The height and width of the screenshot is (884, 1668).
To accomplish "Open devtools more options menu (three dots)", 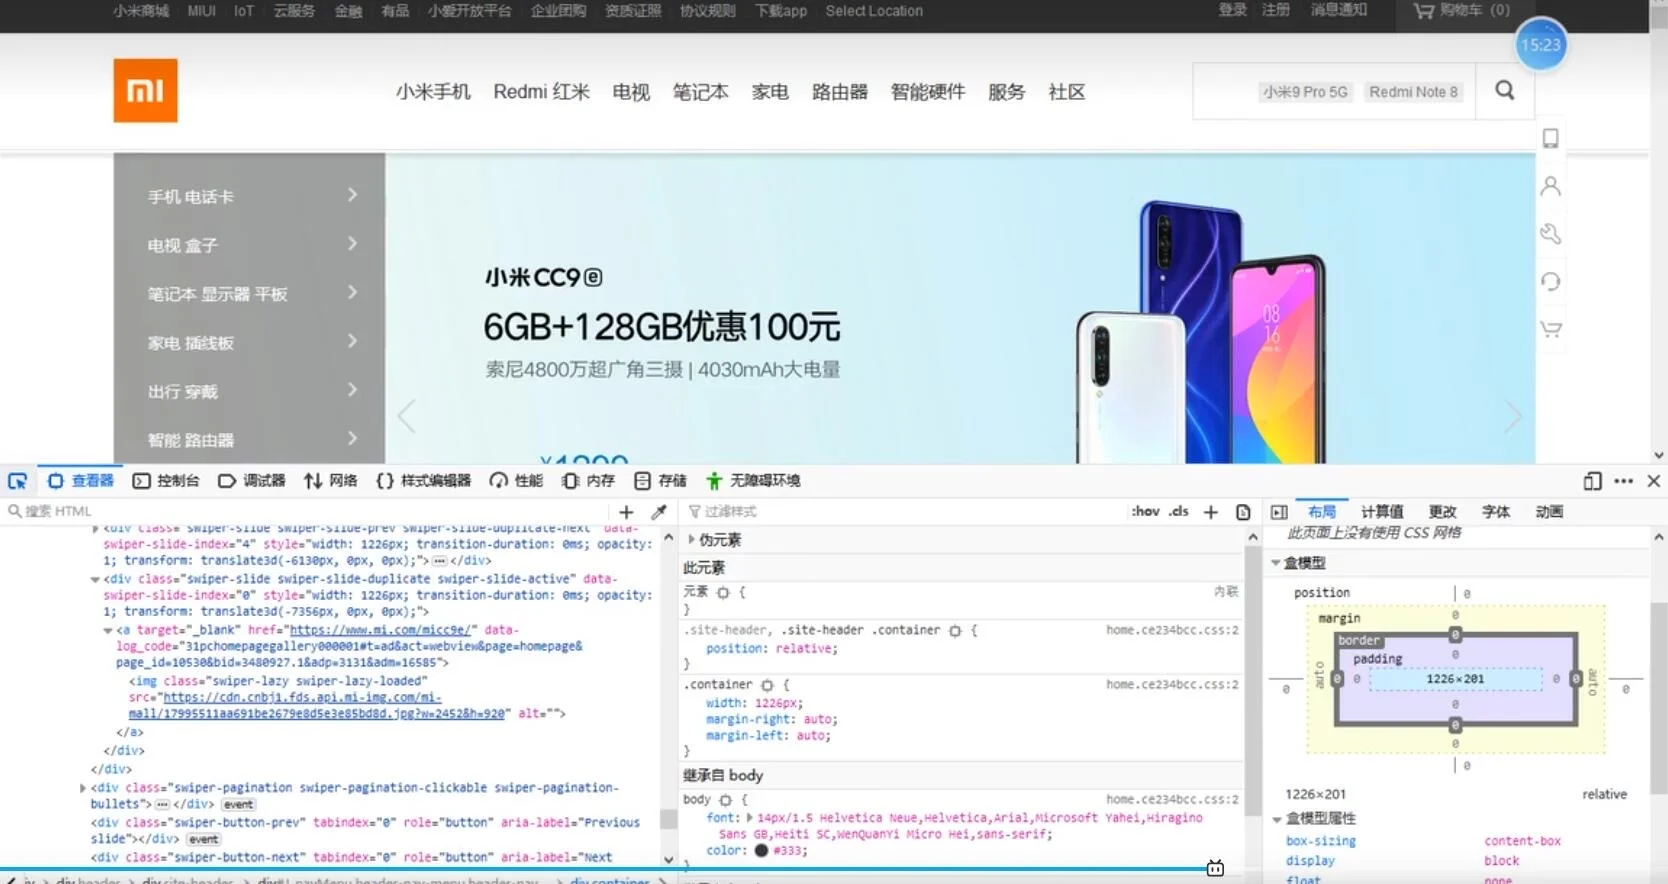I will [1623, 481].
